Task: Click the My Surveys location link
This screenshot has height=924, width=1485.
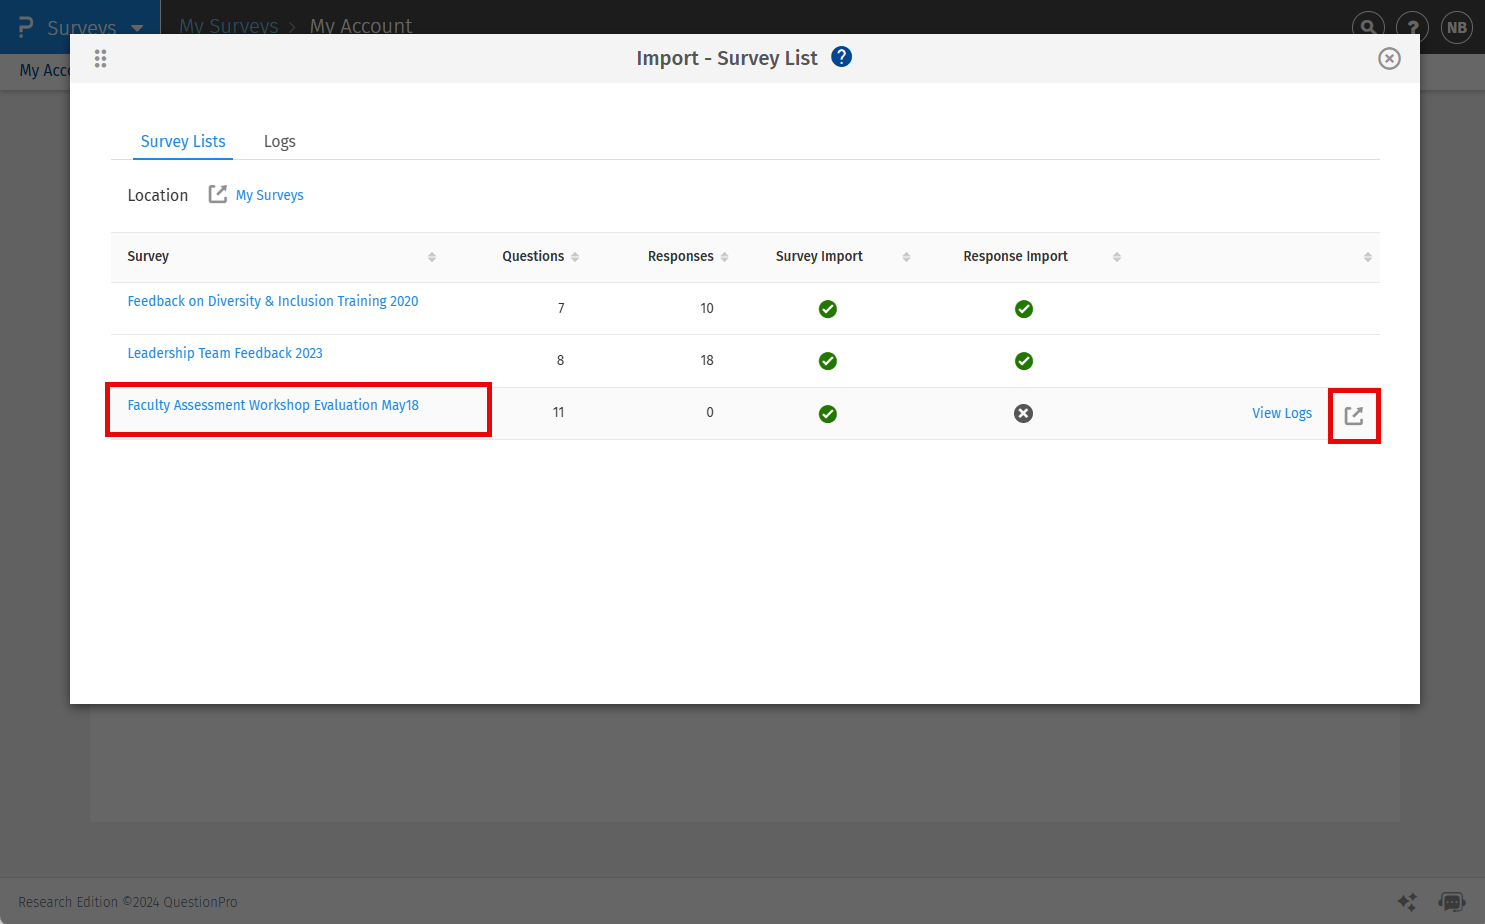Action: tap(269, 195)
